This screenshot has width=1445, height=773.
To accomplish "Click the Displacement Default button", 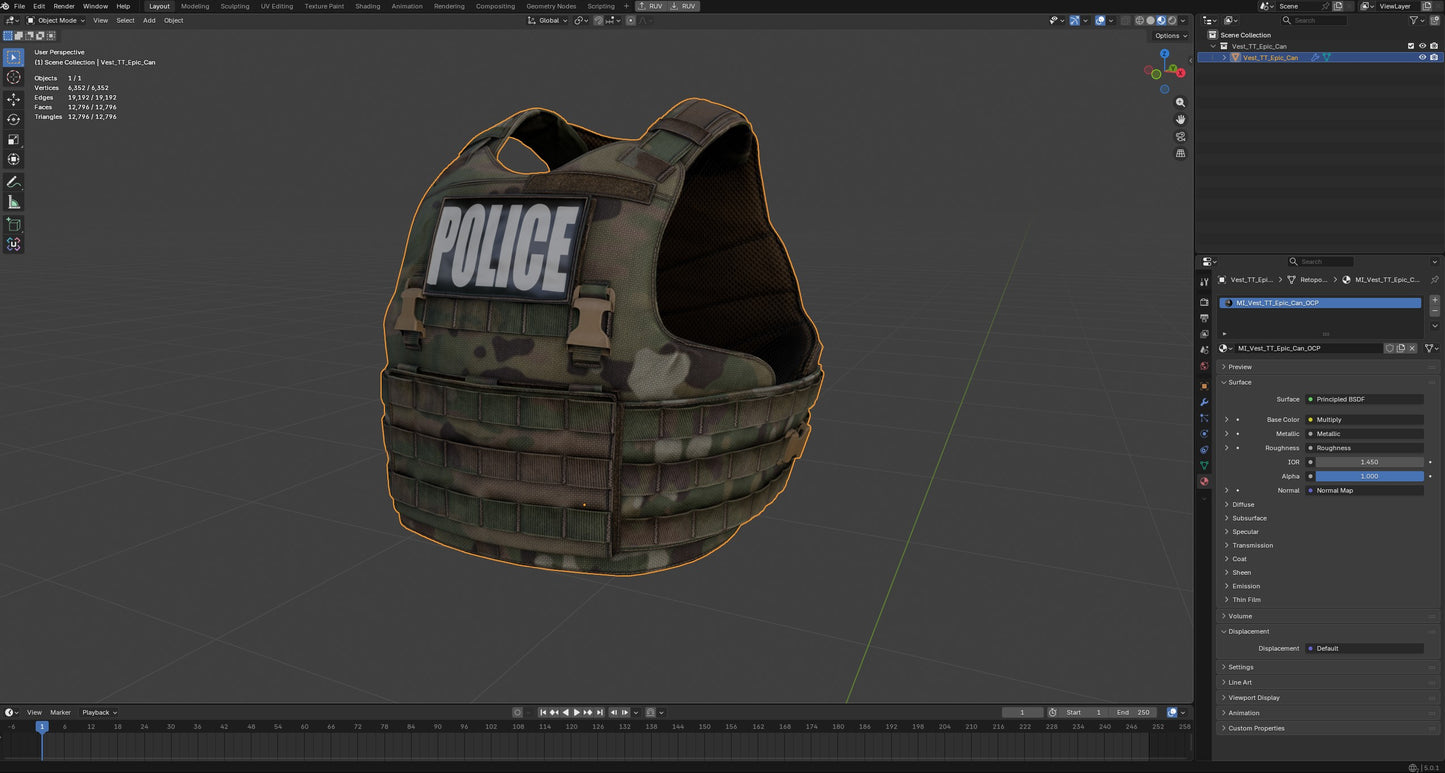I will pyautogui.click(x=1364, y=648).
